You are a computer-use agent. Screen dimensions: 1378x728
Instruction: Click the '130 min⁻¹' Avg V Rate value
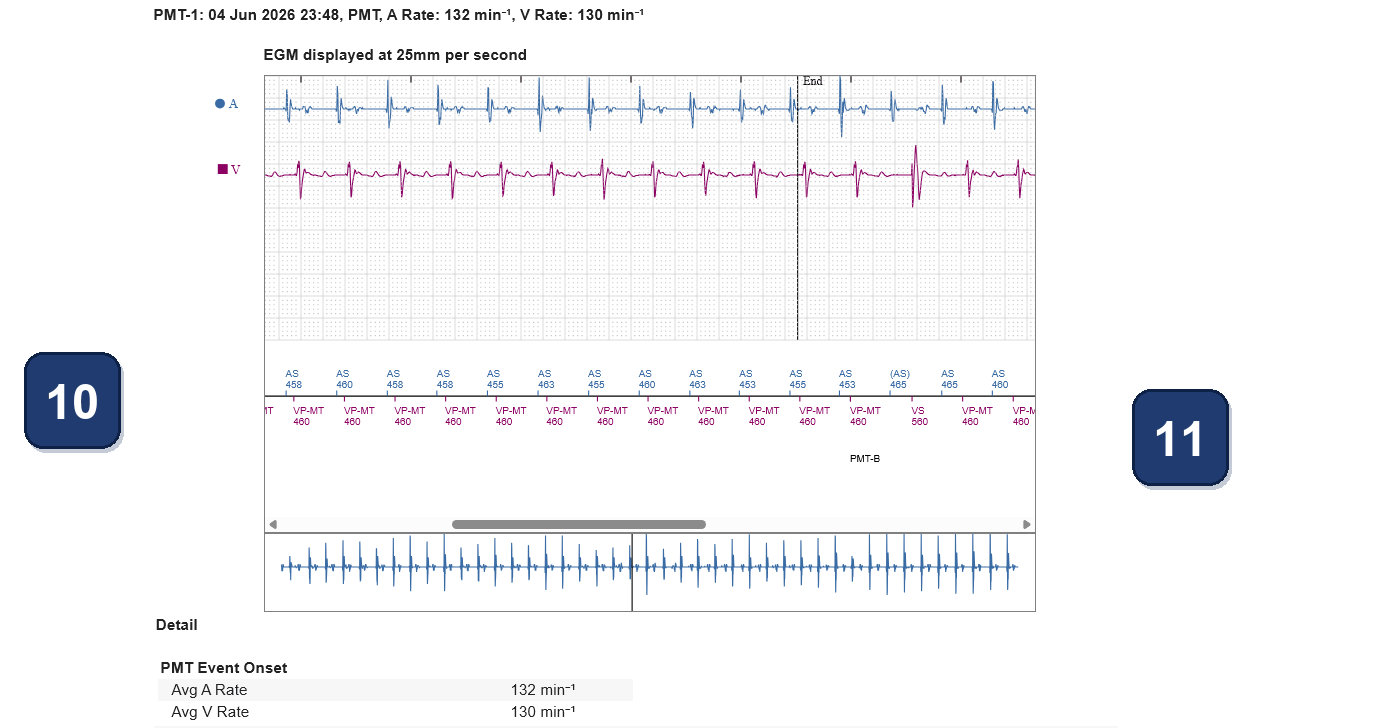(x=543, y=712)
